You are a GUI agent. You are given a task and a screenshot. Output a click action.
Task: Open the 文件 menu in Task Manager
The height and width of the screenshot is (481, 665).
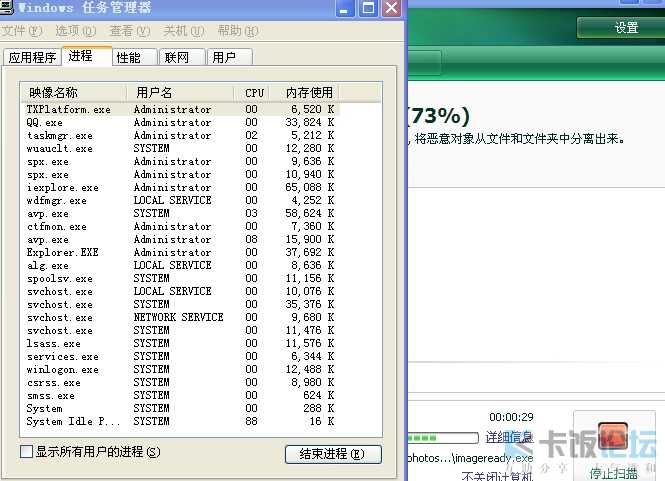[22, 31]
